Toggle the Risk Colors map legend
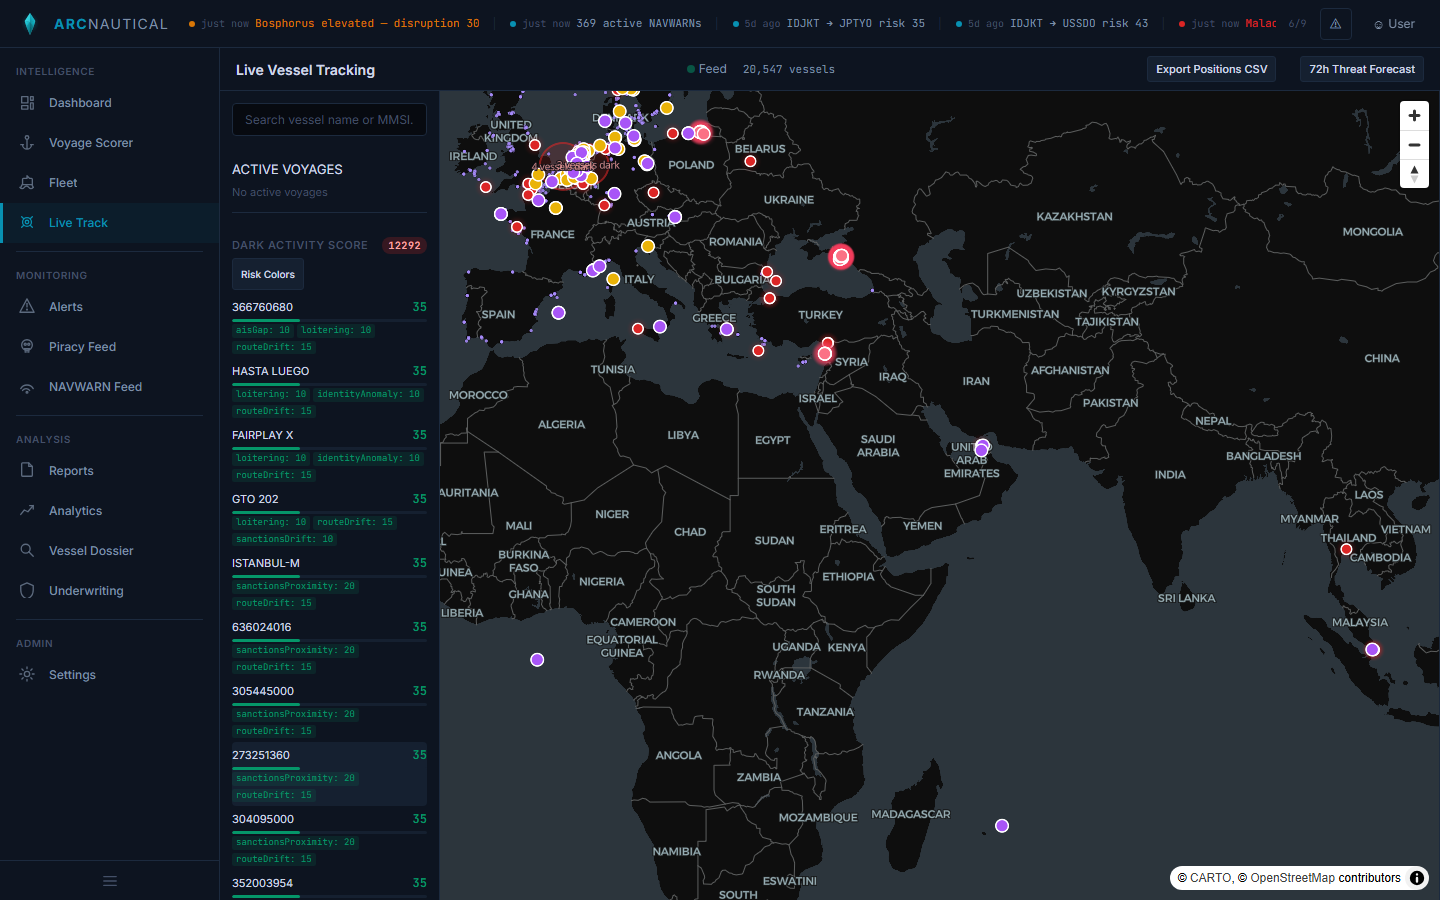Viewport: 1440px width, 900px height. (x=267, y=274)
